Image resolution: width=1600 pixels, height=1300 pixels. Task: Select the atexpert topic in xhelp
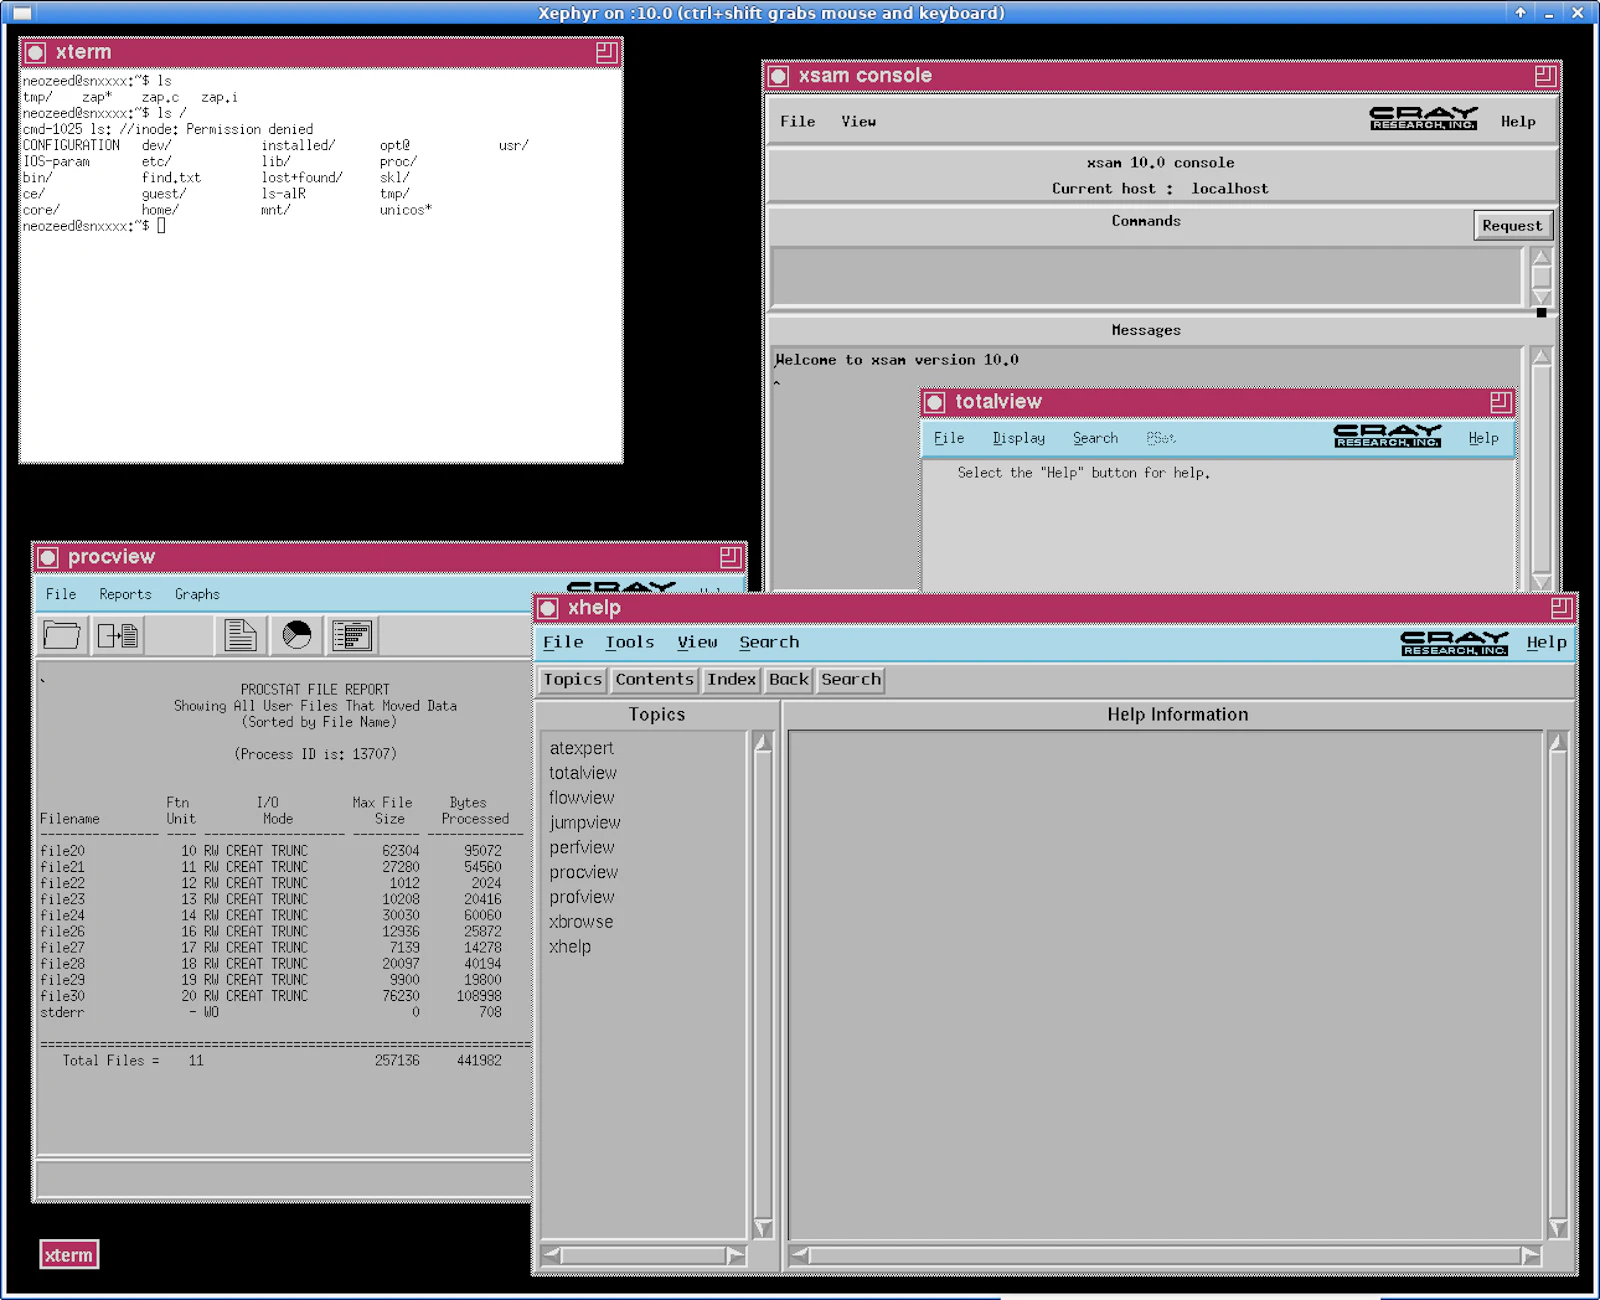click(x=581, y=748)
